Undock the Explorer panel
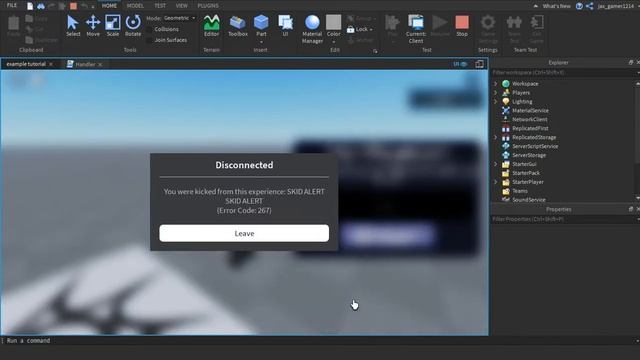The width and height of the screenshot is (640, 360). [x=631, y=62]
